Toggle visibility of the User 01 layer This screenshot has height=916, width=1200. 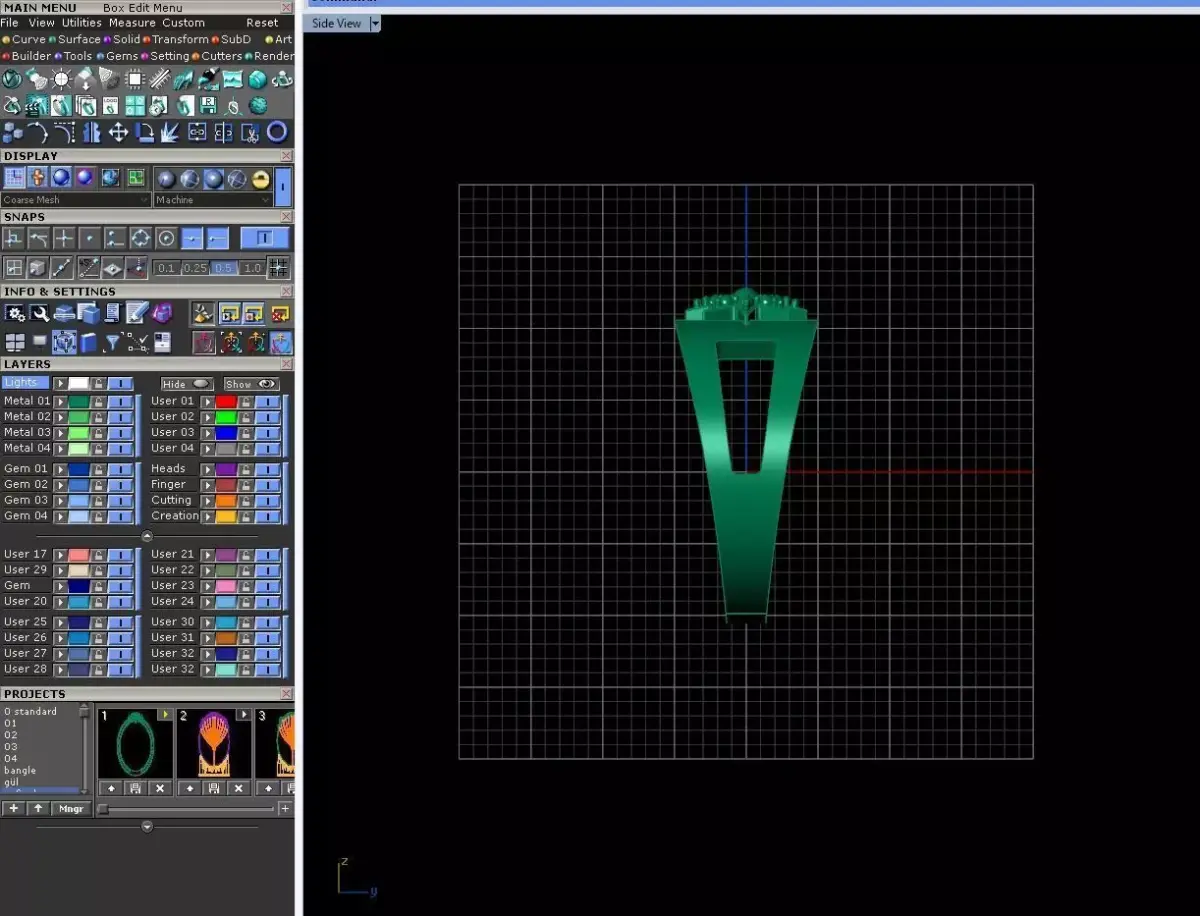[267, 402]
